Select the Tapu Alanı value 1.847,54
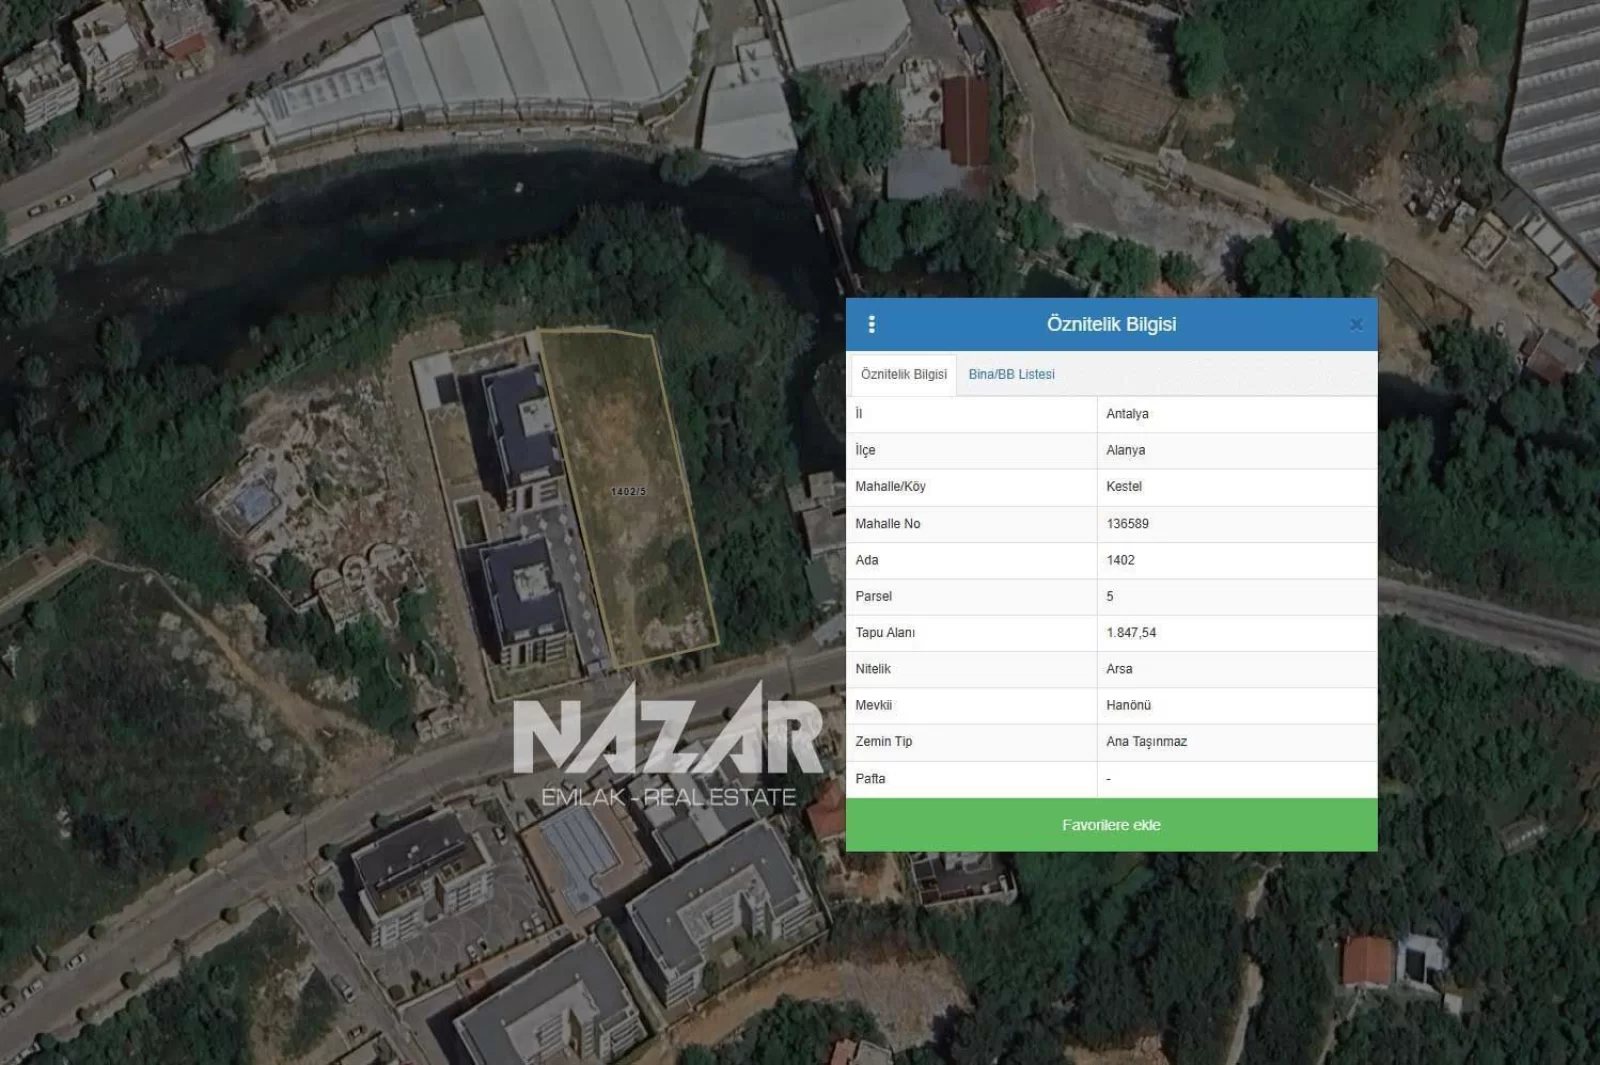Screen dimensions: 1600x1065 point(1131,632)
